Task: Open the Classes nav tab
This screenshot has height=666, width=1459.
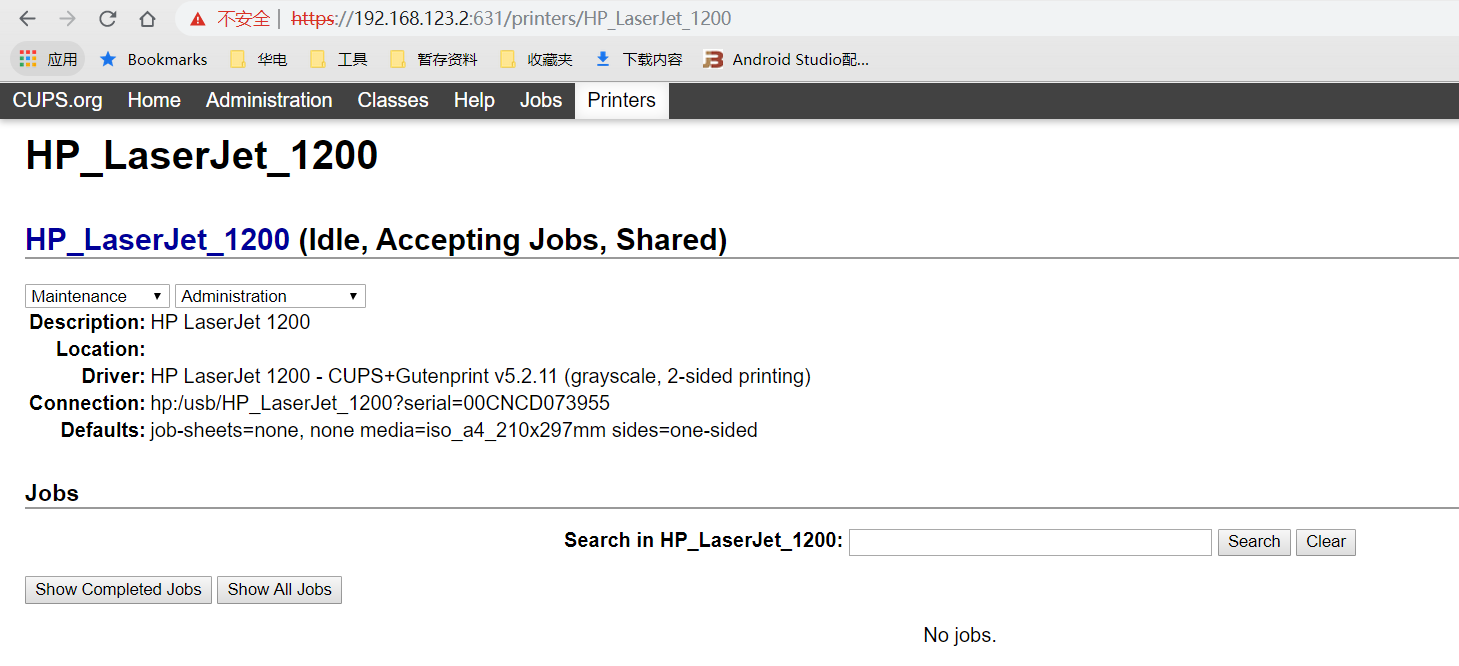Action: point(393,100)
